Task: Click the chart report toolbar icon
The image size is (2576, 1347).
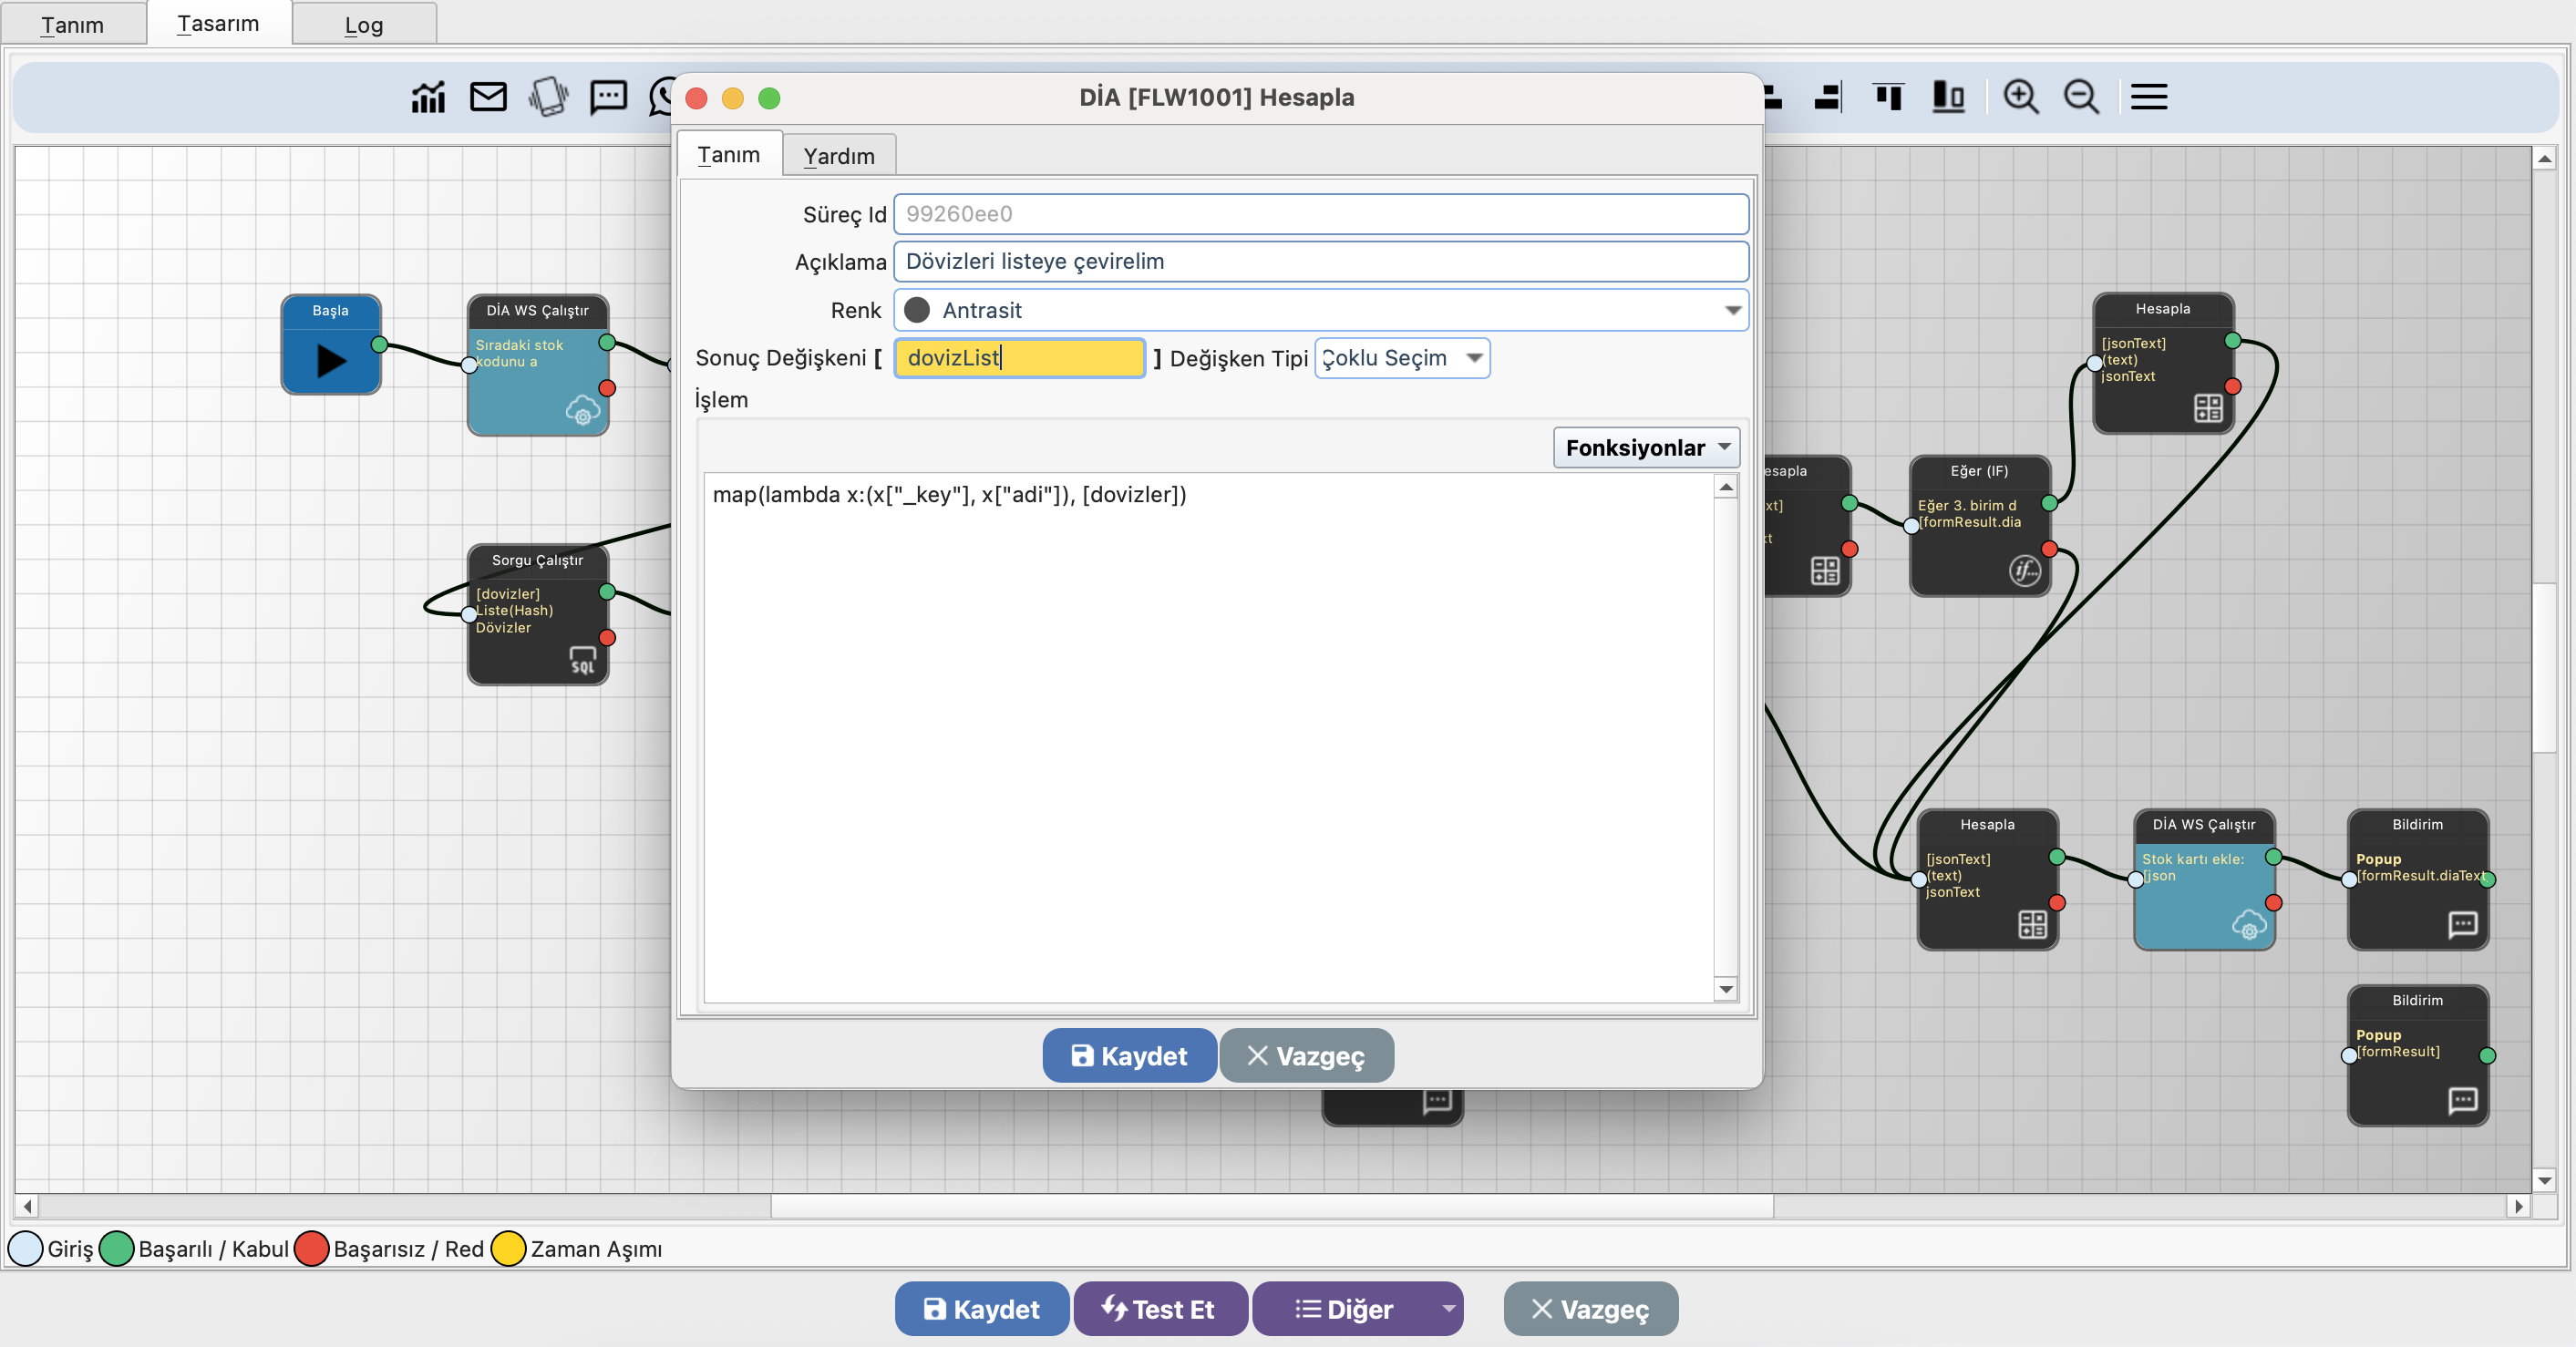Action: pos(428,97)
